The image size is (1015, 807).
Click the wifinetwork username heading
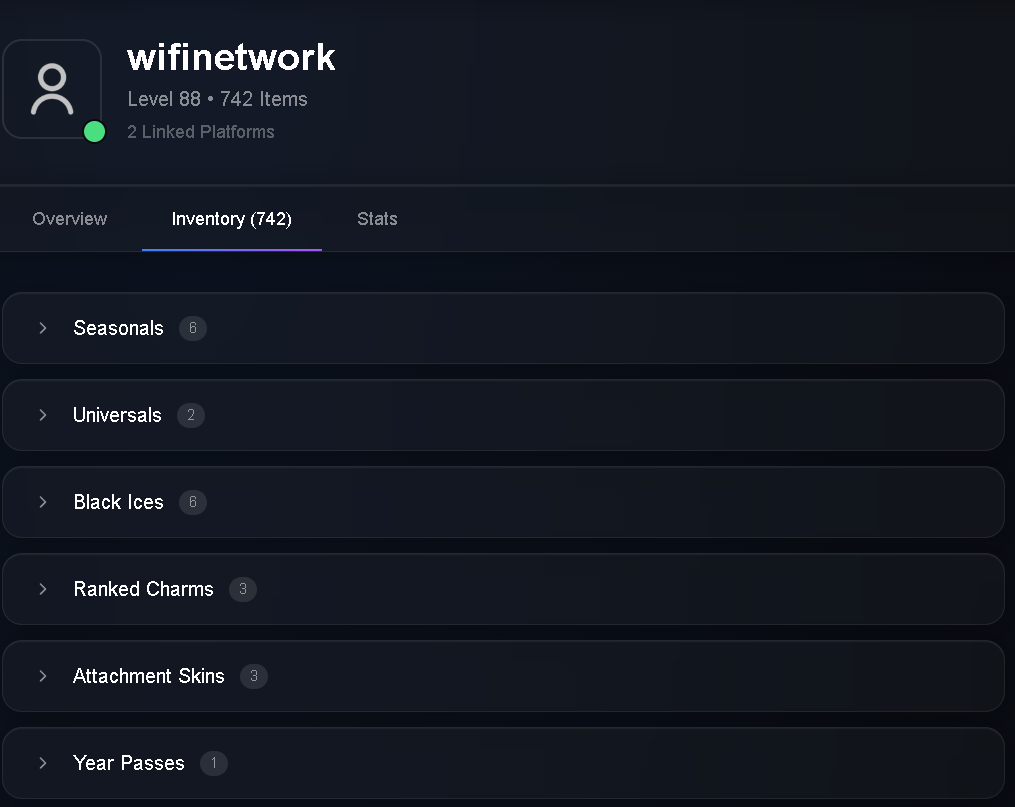click(231, 58)
